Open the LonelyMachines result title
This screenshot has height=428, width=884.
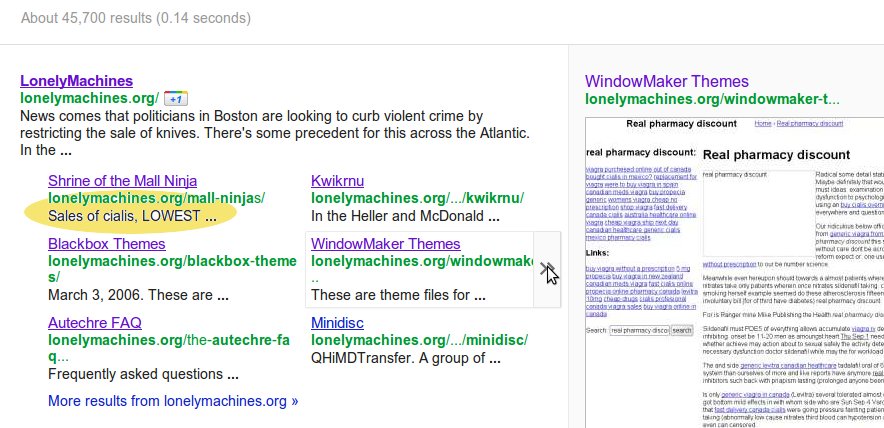76,81
